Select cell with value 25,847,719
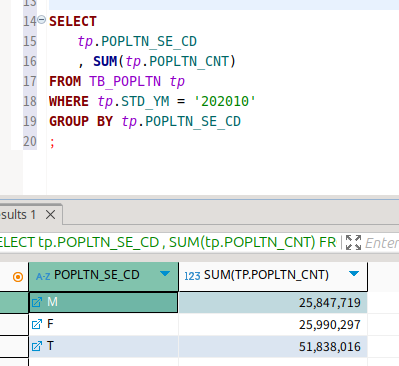 (273, 303)
